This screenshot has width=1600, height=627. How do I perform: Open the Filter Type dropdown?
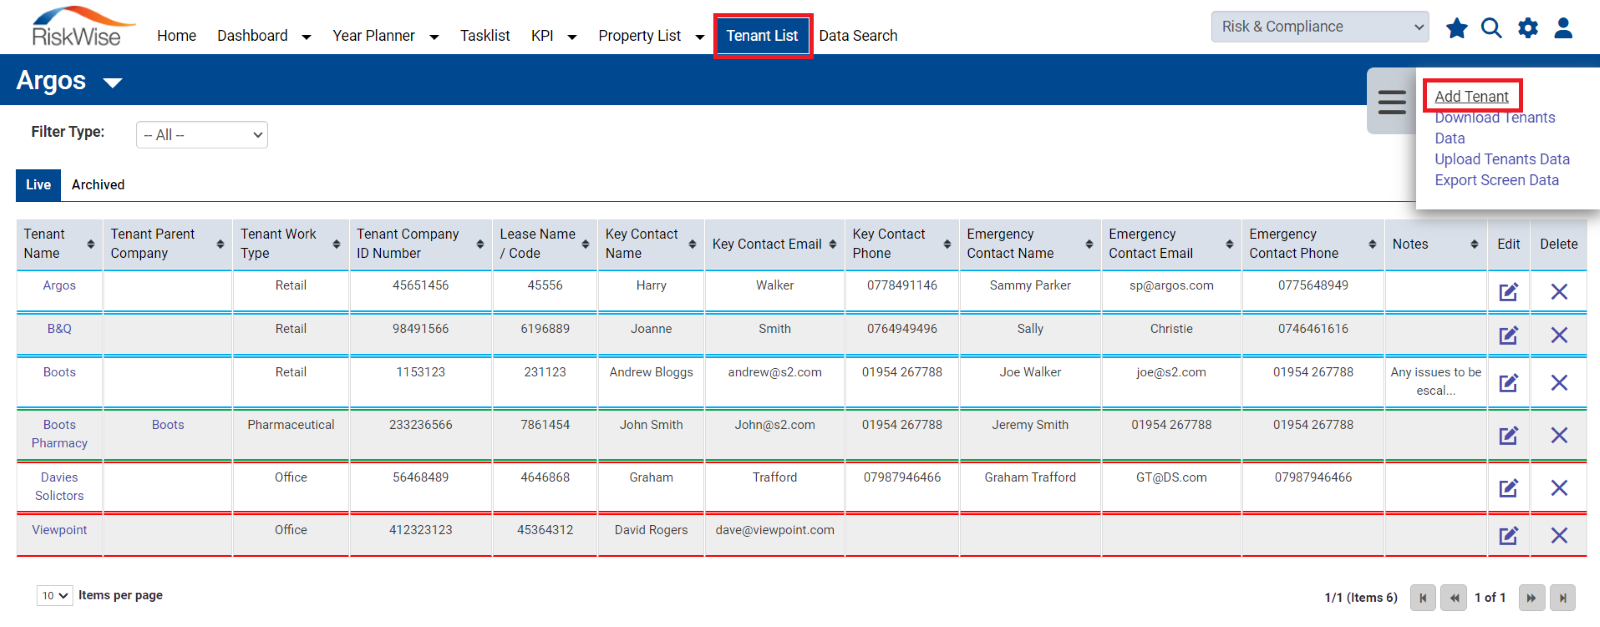coord(202,135)
